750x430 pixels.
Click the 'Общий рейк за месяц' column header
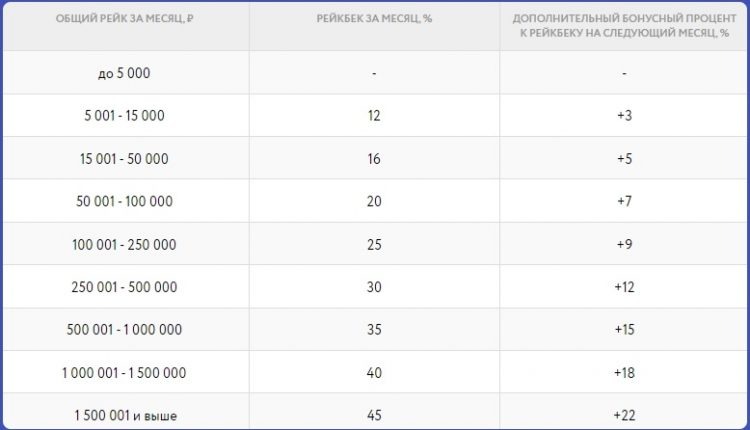(x=125, y=19)
